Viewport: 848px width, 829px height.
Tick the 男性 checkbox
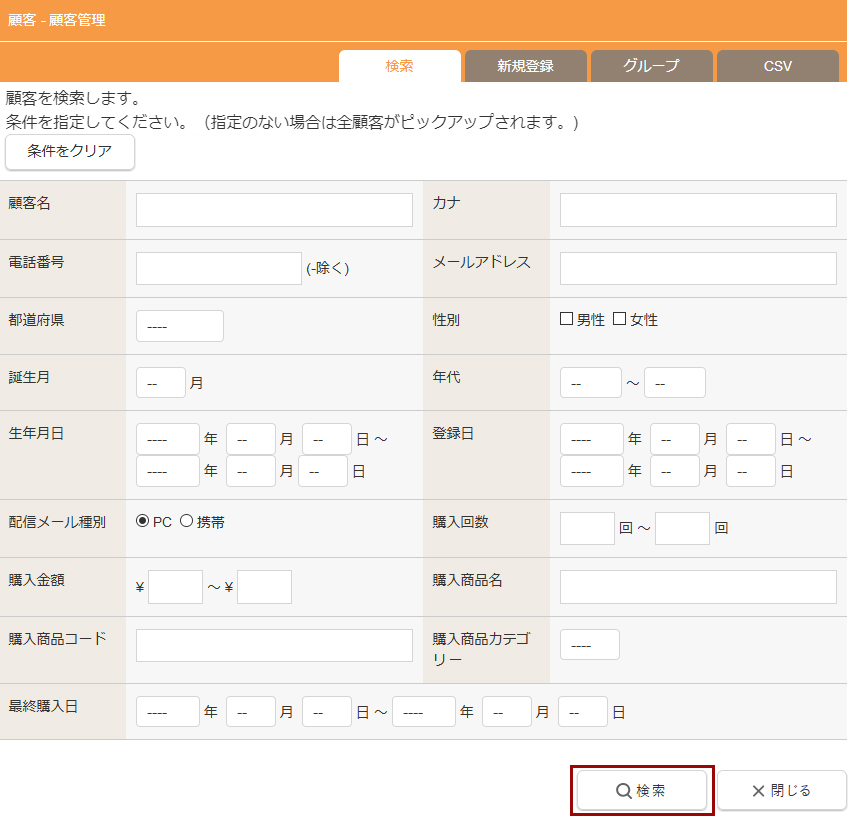[x=566, y=319]
